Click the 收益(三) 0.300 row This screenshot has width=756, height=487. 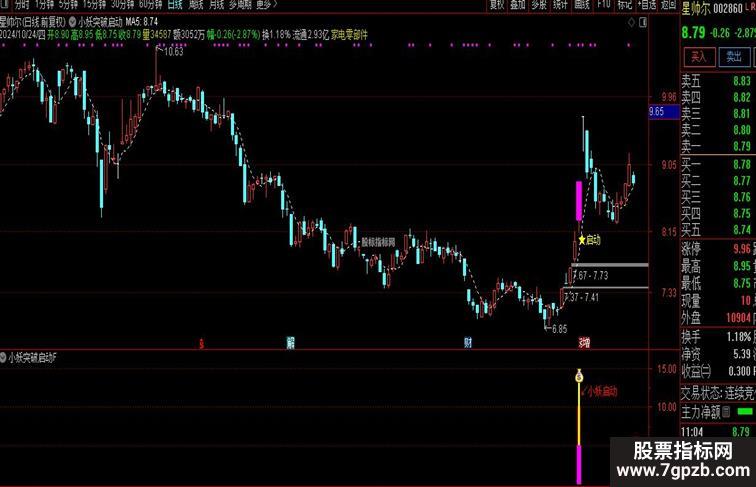point(718,371)
